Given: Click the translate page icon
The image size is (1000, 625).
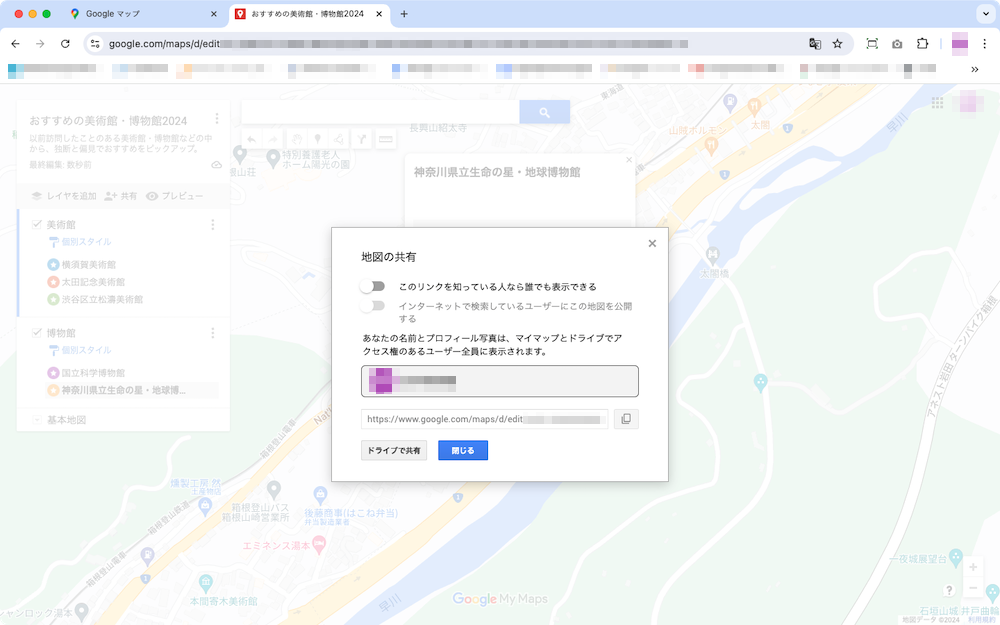Looking at the screenshot, I should point(814,43).
